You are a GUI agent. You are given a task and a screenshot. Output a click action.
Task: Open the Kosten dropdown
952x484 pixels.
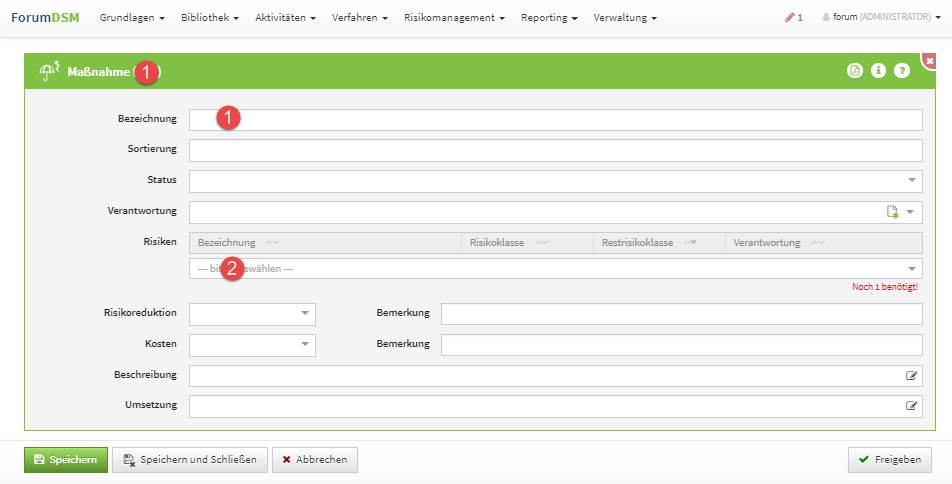[304, 345]
